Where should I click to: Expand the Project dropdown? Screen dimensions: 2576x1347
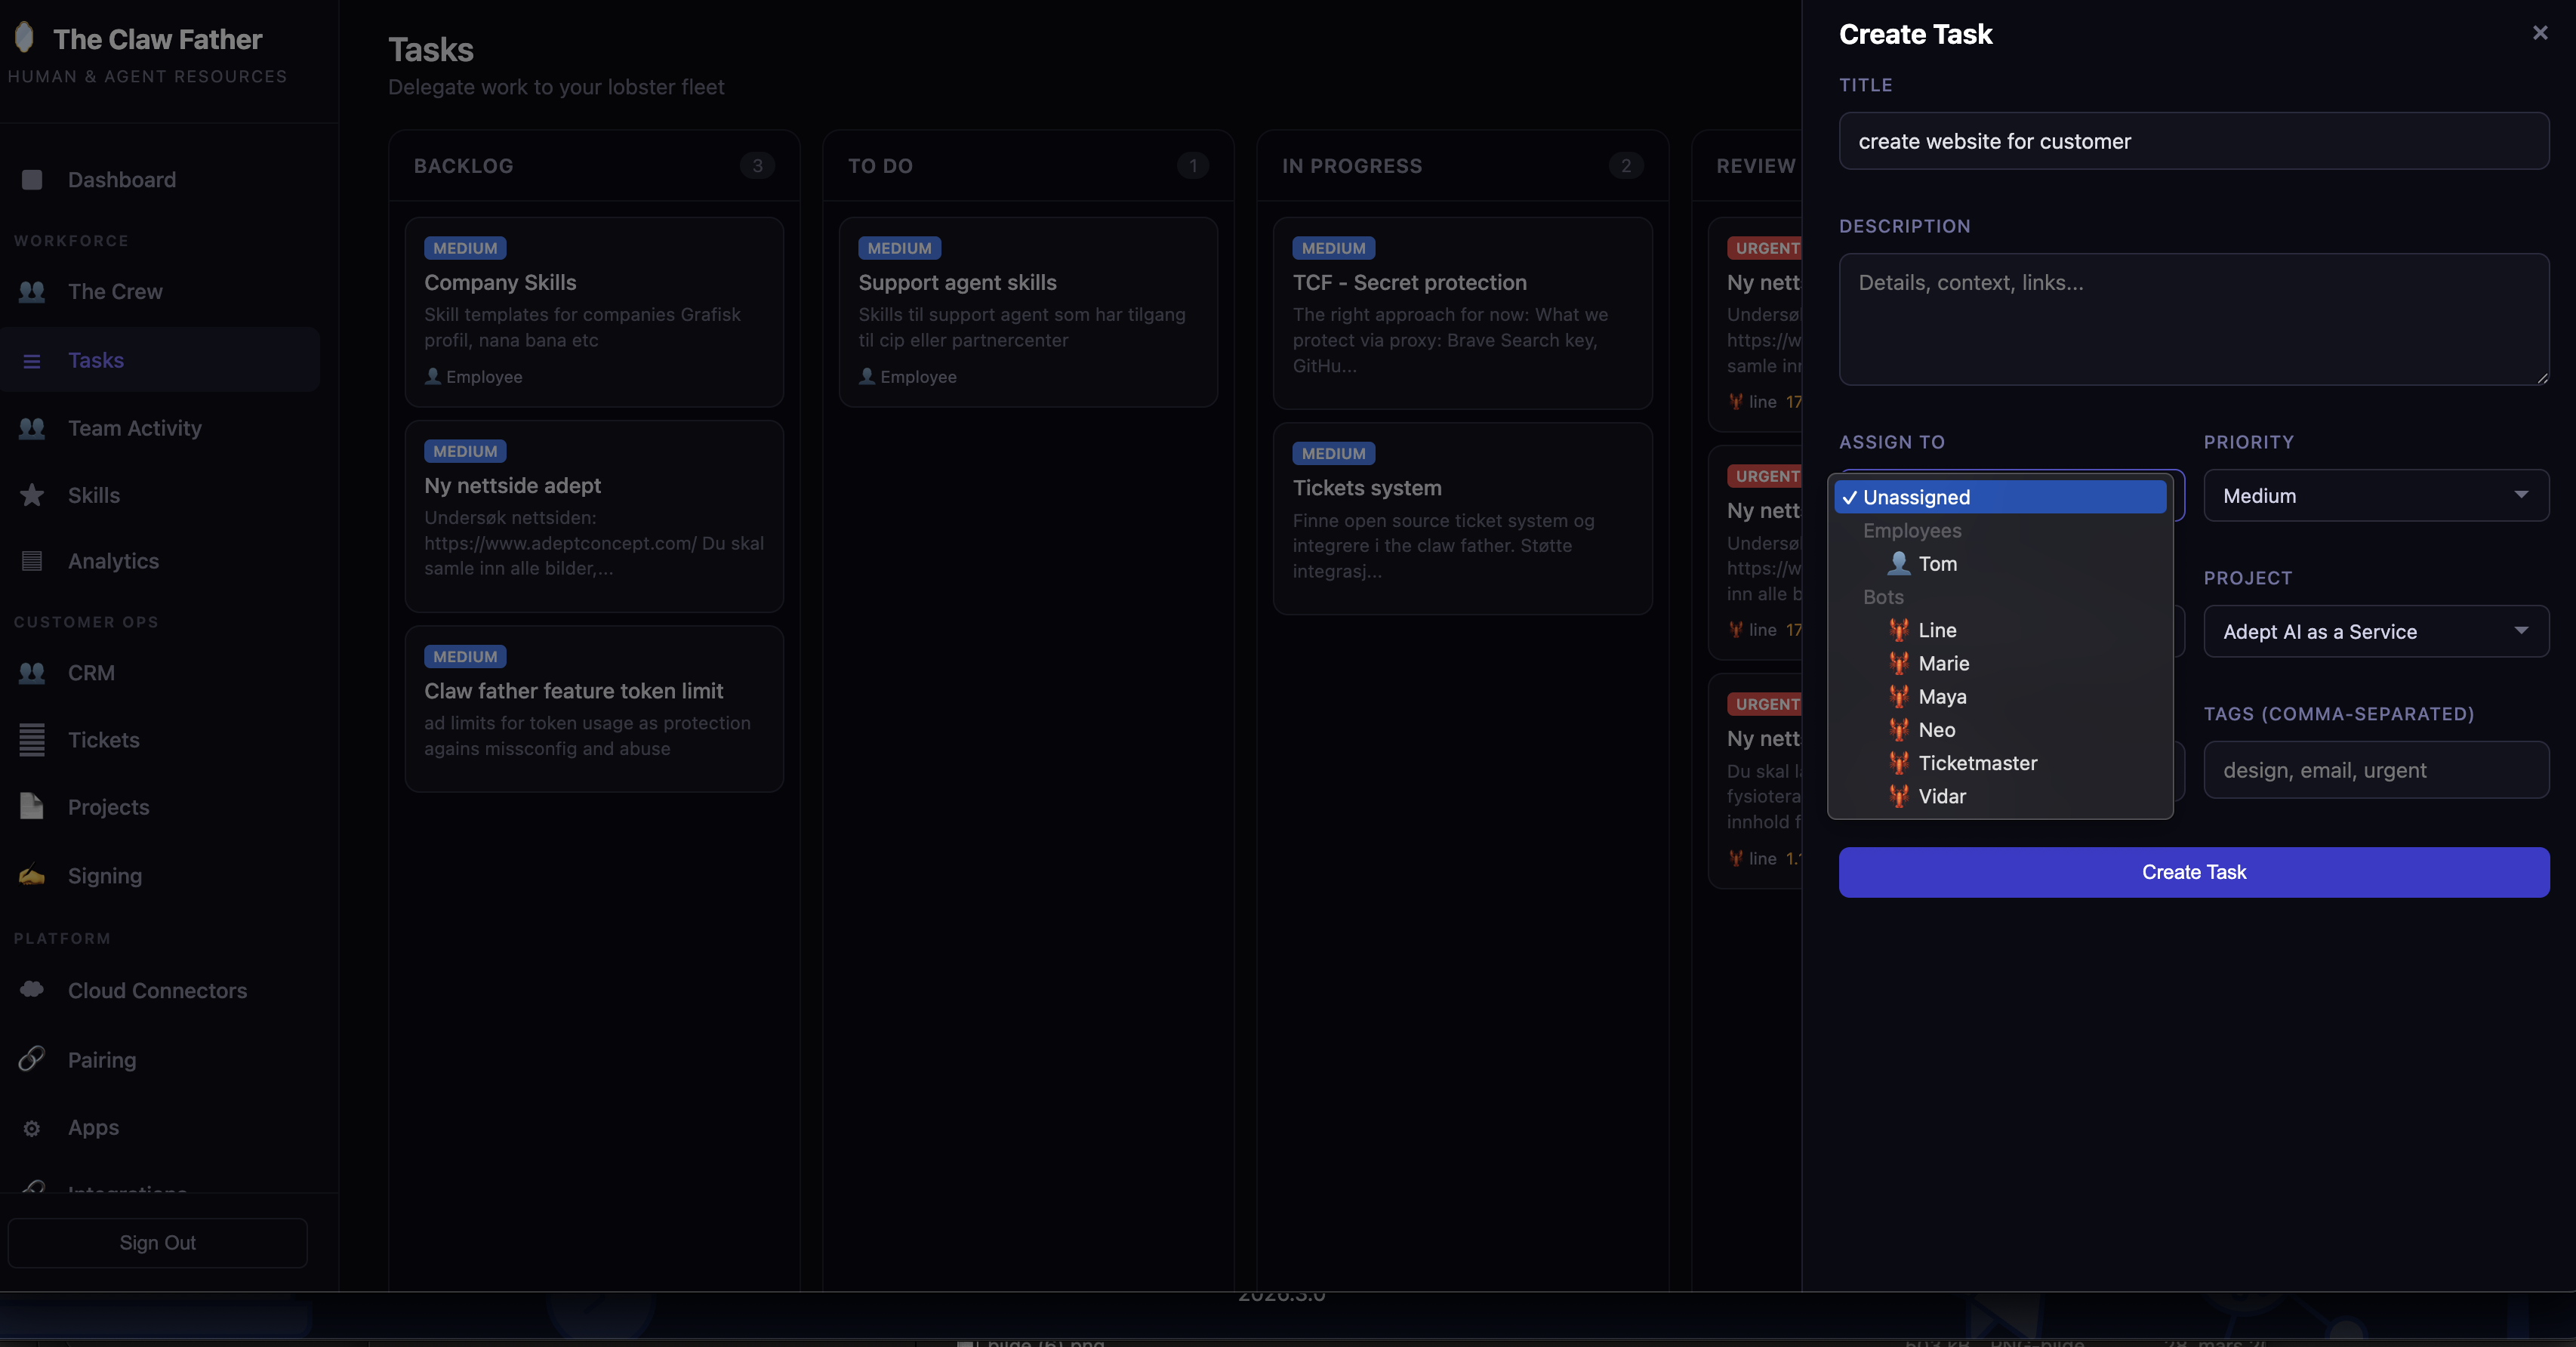tap(2375, 632)
